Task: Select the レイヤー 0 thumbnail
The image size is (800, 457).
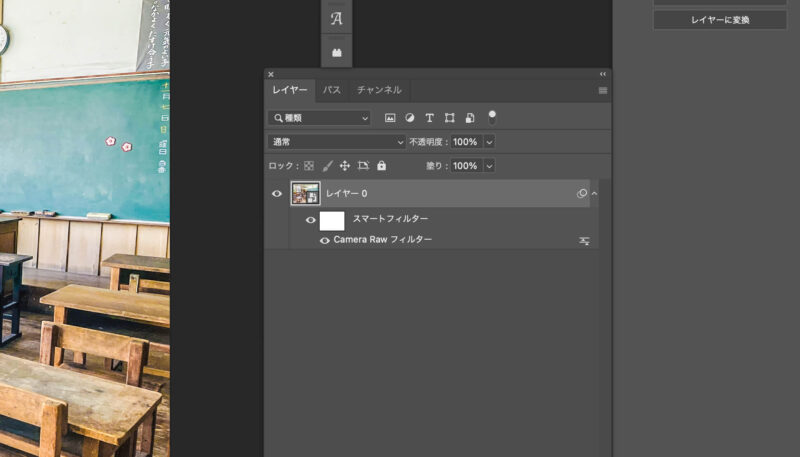Action: point(306,194)
